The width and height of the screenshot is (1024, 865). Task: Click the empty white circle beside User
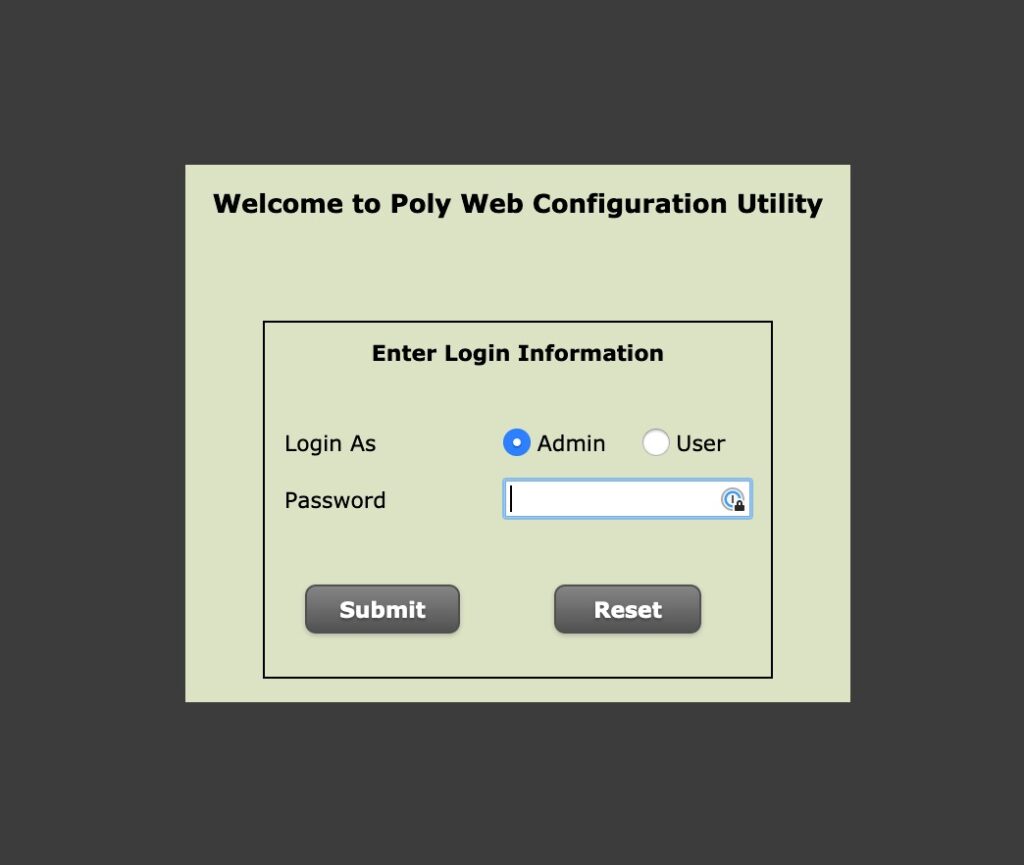point(656,443)
